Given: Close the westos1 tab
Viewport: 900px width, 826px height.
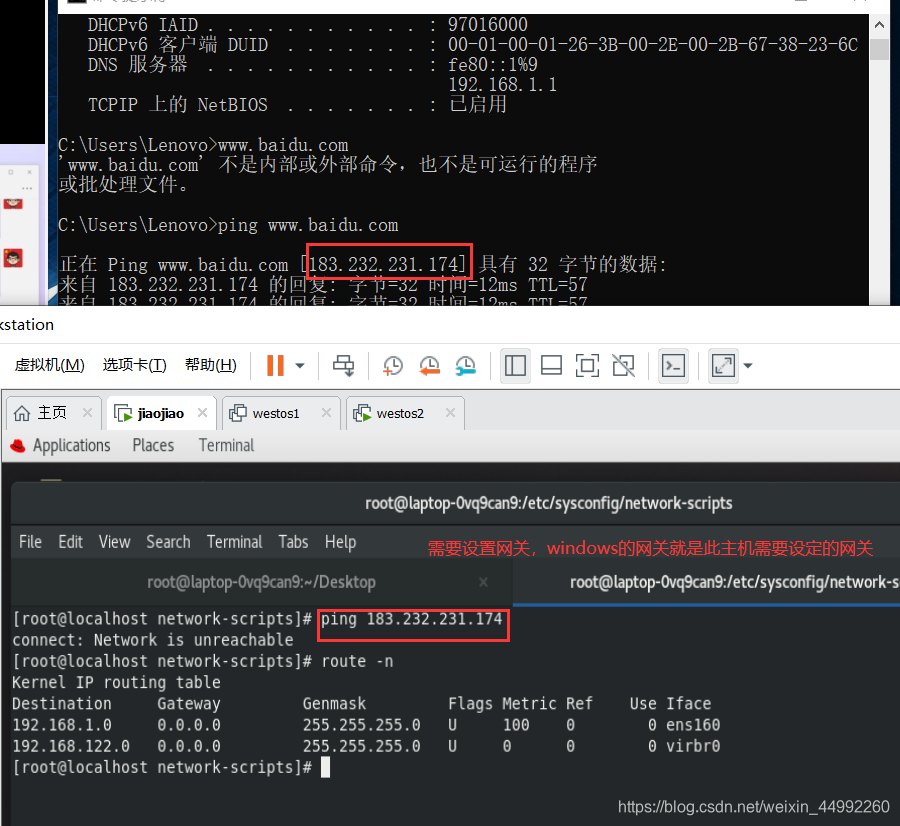Looking at the screenshot, I should (x=327, y=413).
